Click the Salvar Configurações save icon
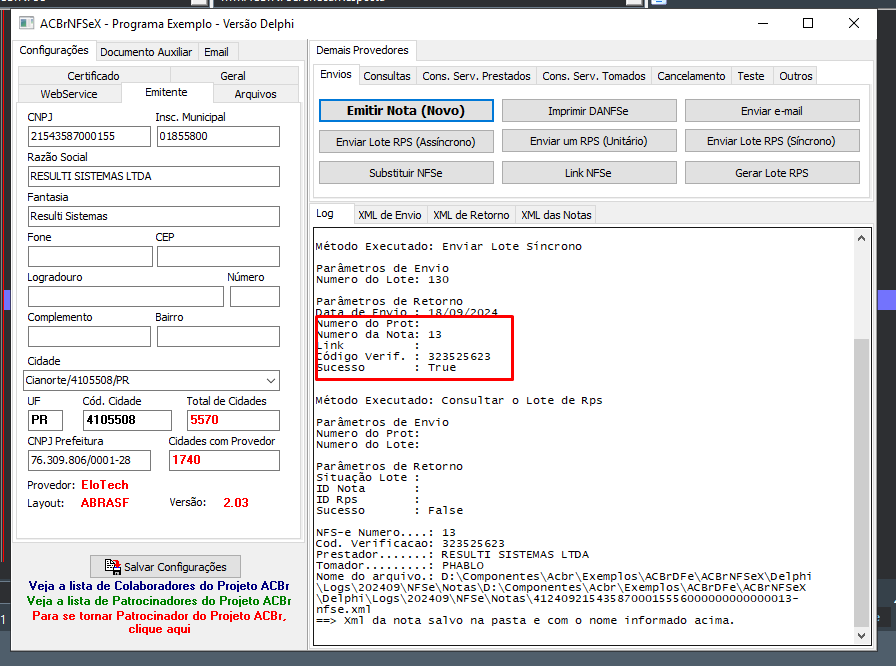Screen dimensions: 896x666 [113, 566]
